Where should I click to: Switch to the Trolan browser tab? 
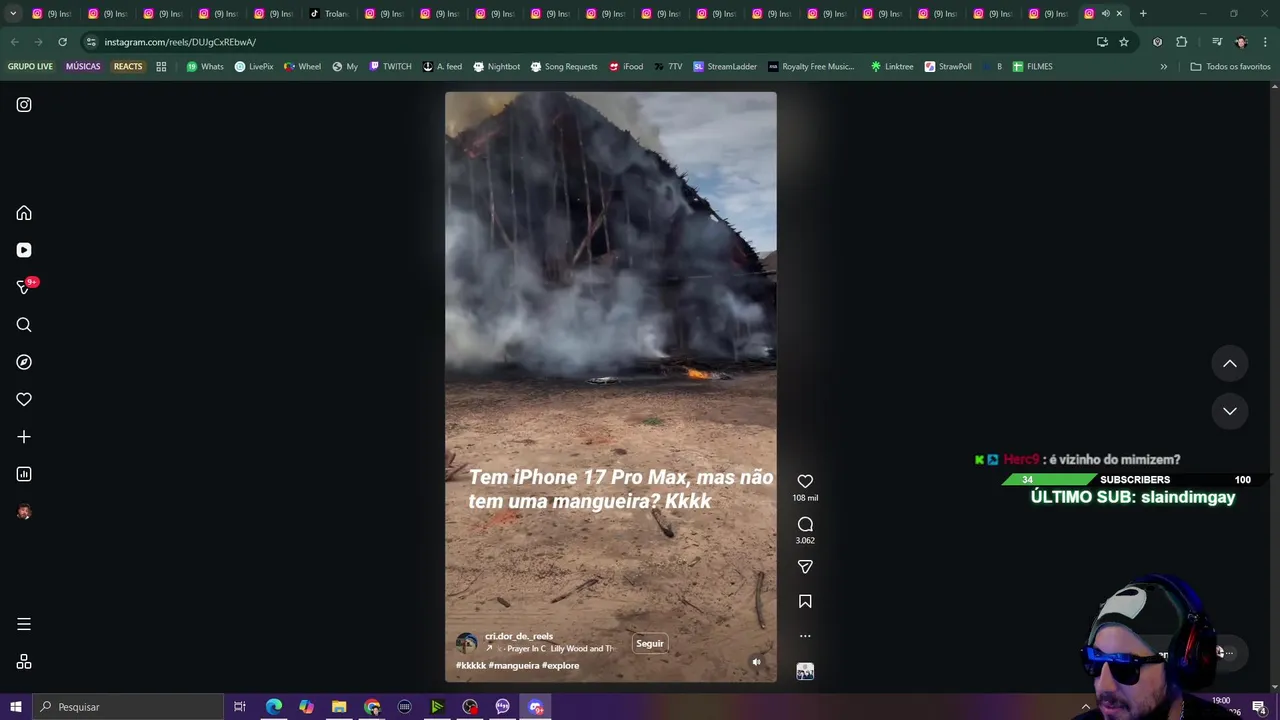(328, 14)
